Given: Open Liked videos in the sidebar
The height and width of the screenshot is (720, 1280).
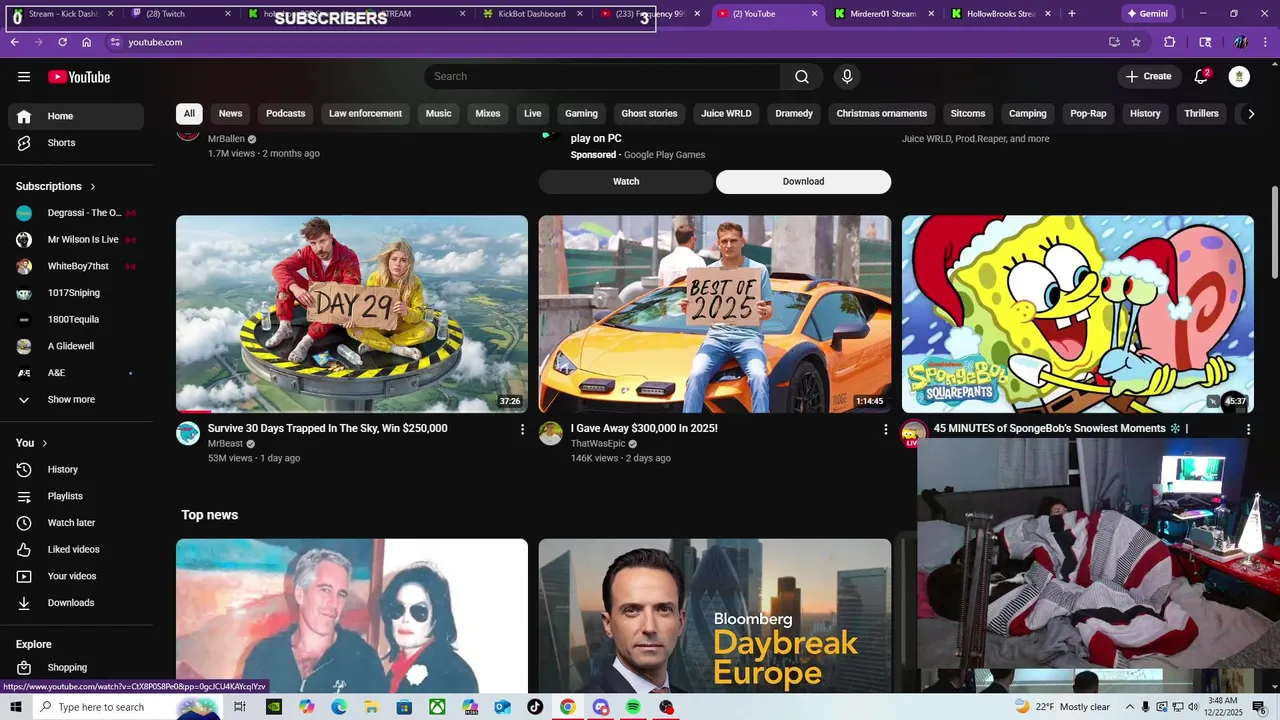Looking at the screenshot, I should click(x=76, y=550).
